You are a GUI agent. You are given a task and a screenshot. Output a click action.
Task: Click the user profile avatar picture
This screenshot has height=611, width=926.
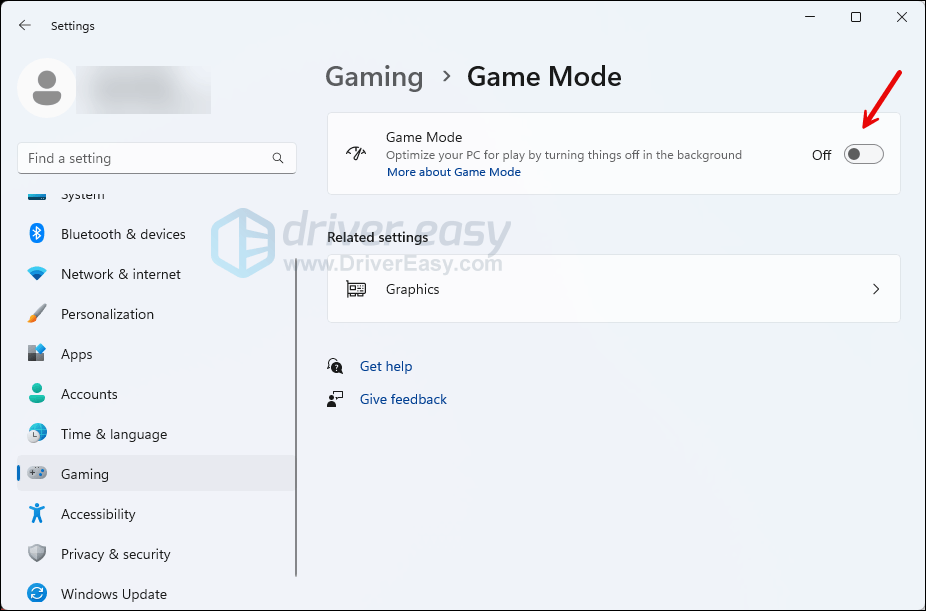tap(46, 88)
